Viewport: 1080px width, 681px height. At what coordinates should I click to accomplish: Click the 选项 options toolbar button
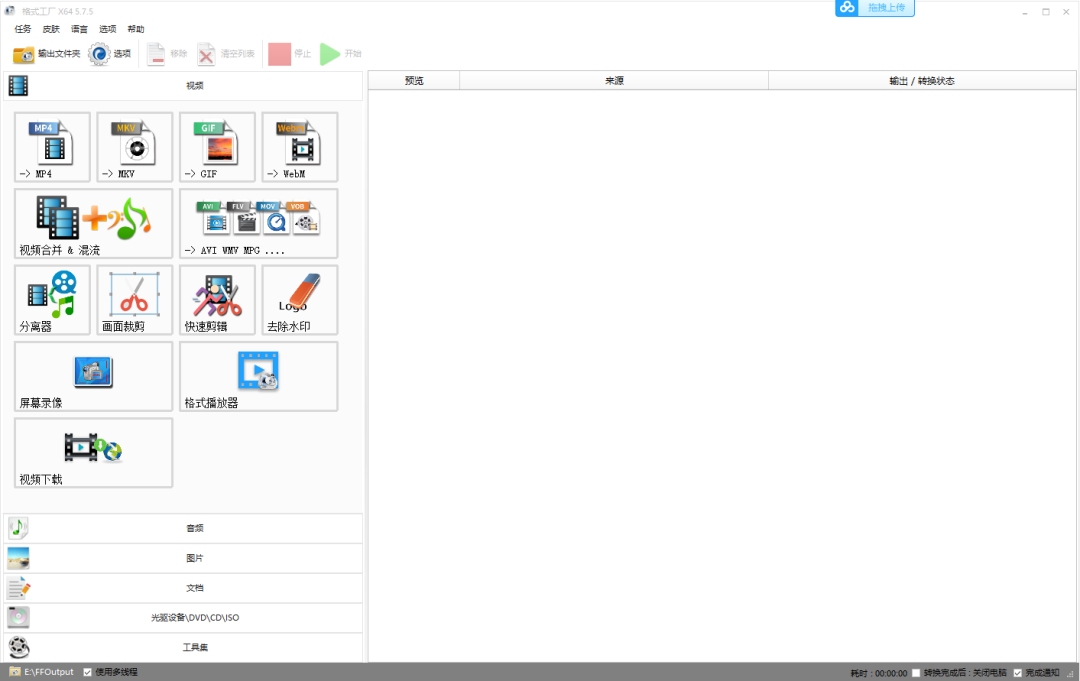coord(110,54)
